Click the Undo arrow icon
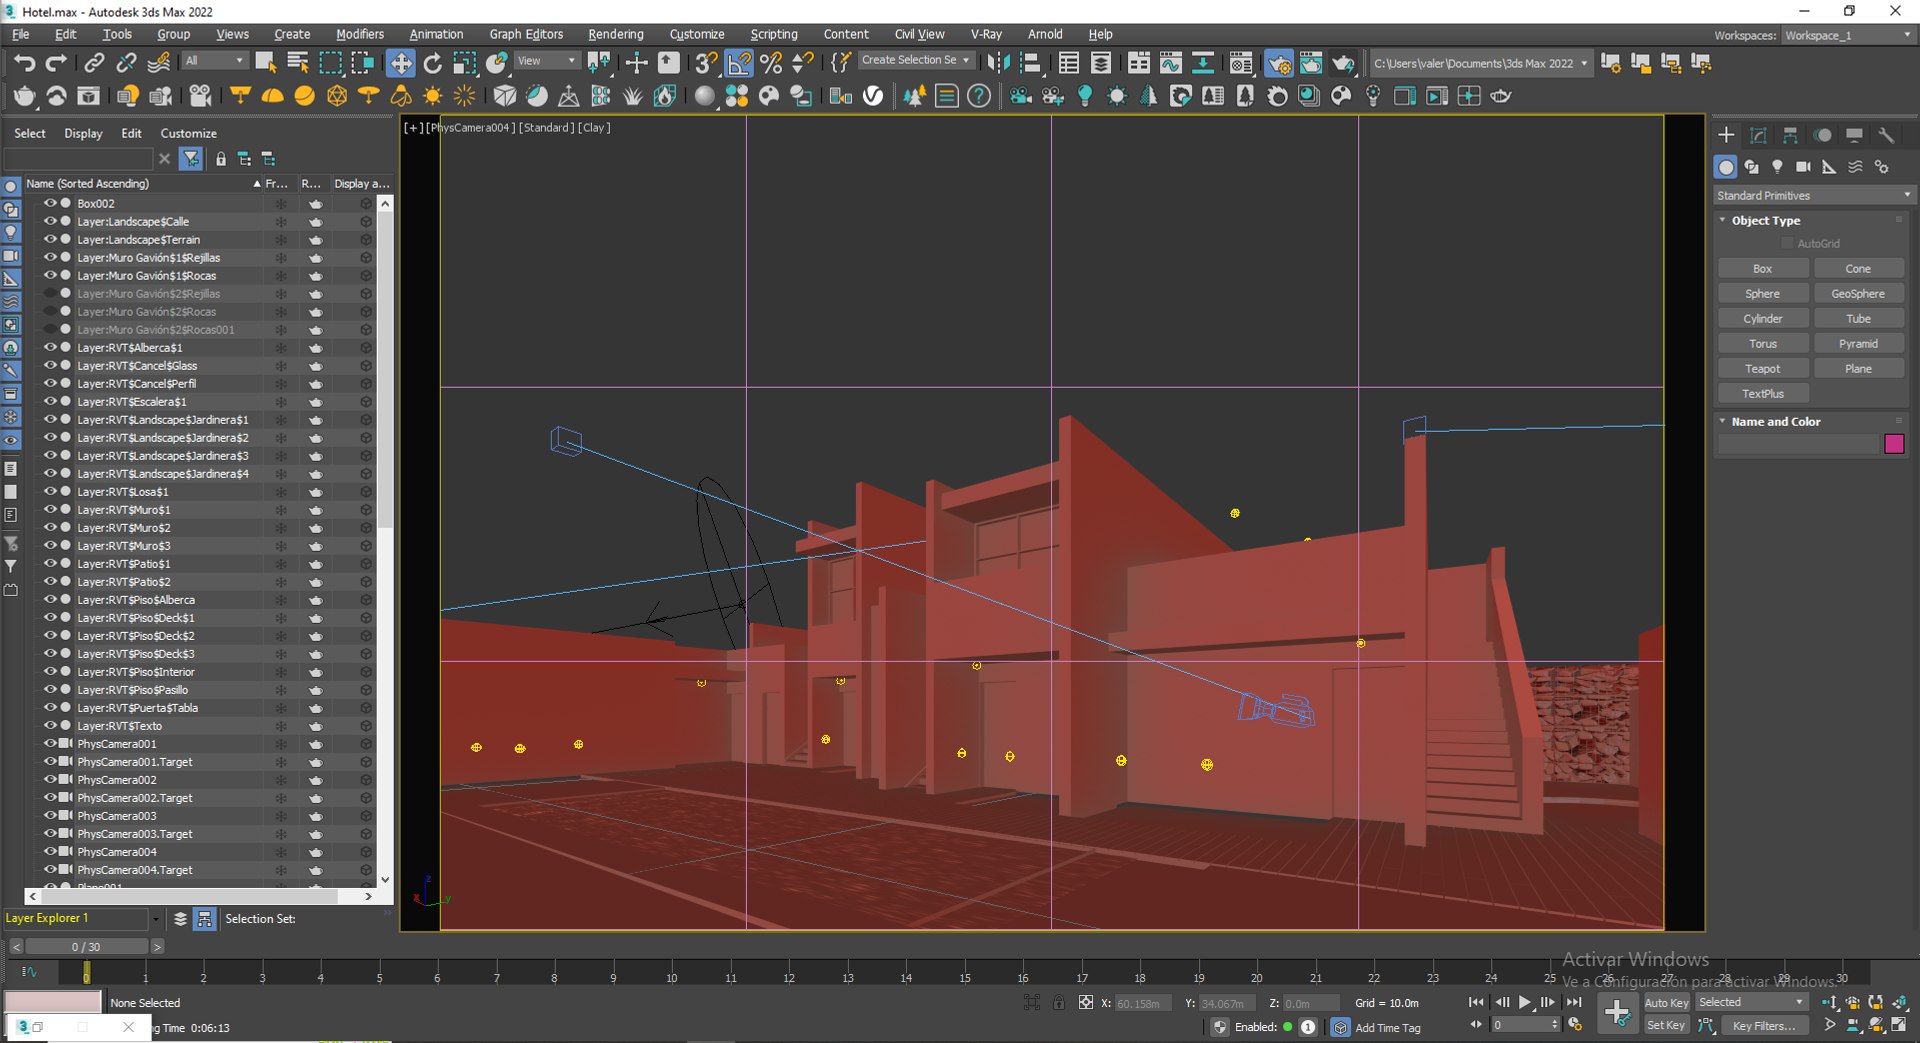The height and width of the screenshot is (1043, 1920). pos(24,63)
